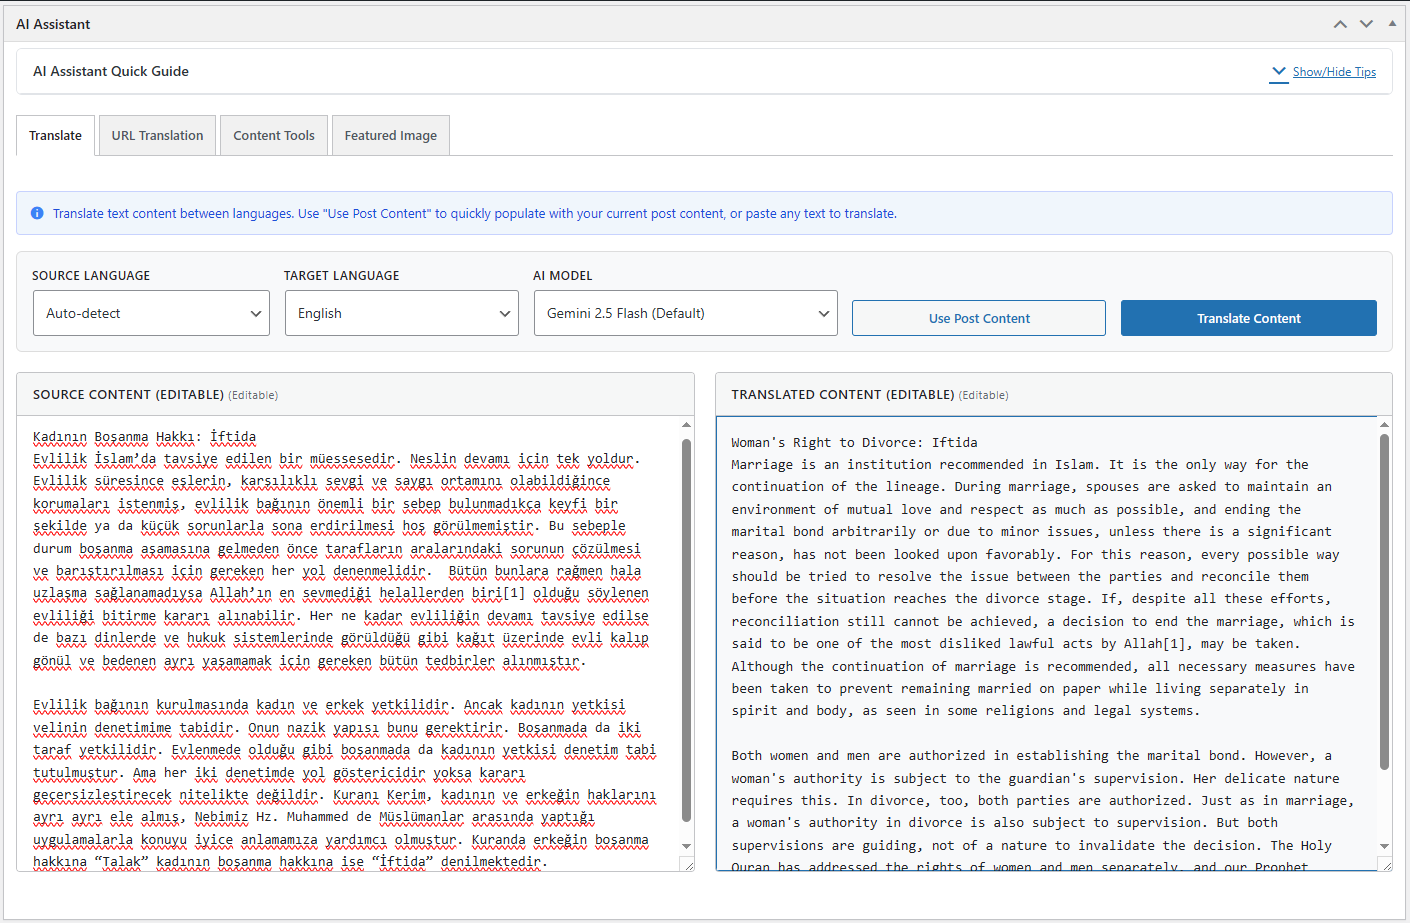Open the AI Model Gemini 2.5 Flash dropdown

[686, 313]
